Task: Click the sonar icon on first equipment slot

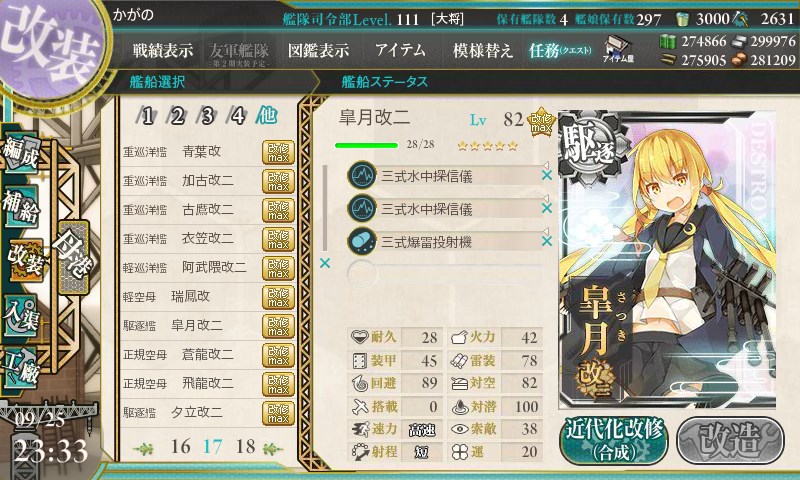Action: [362, 175]
